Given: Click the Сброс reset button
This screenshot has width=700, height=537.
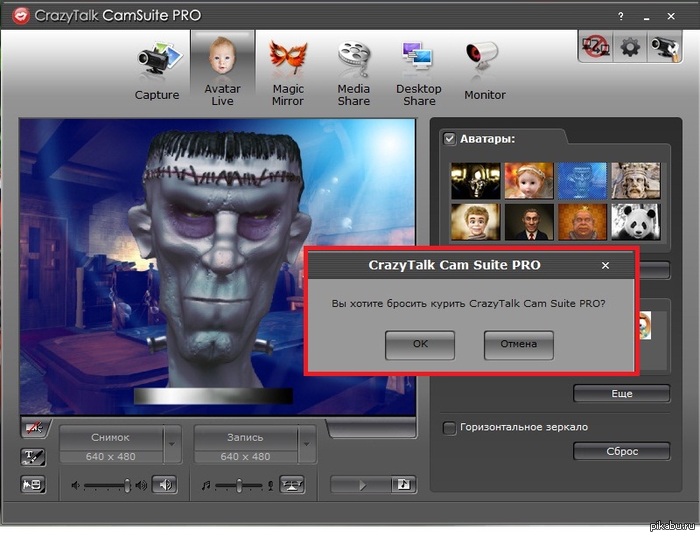Looking at the screenshot, I should click(x=621, y=452).
